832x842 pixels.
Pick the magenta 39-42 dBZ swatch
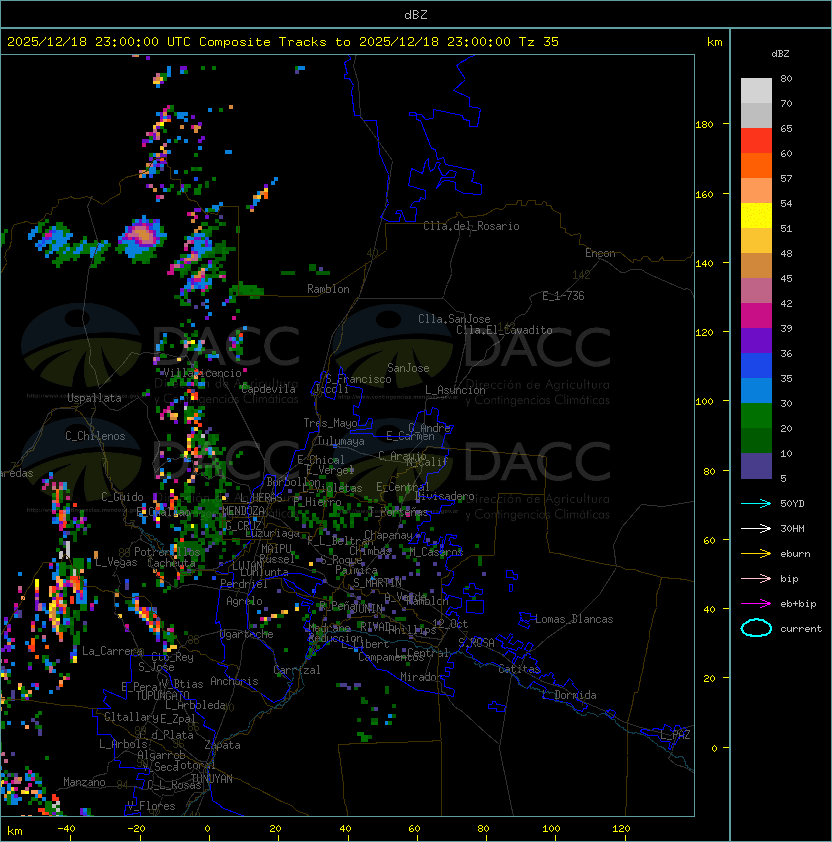(x=756, y=315)
